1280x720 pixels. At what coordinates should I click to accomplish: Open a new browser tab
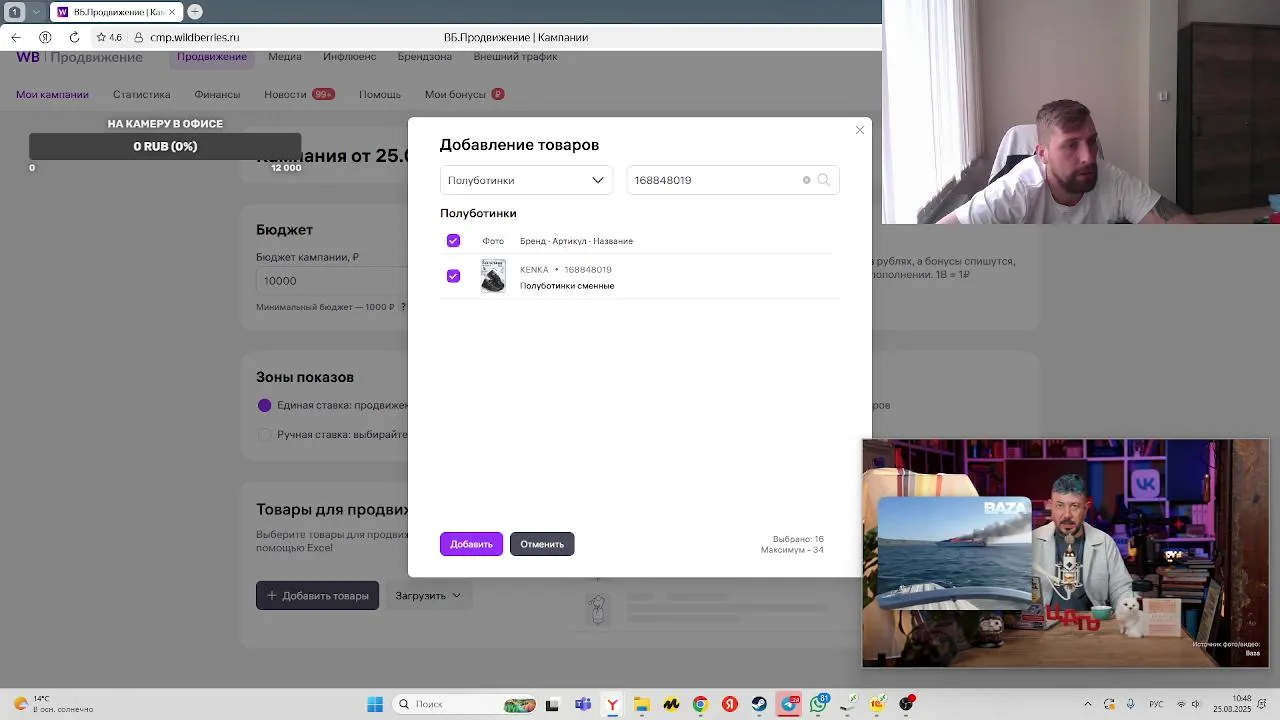[195, 12]
